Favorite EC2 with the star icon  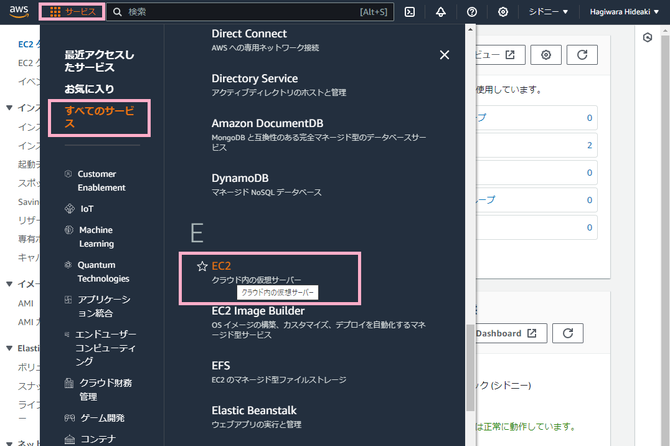(x=202, y=266)
